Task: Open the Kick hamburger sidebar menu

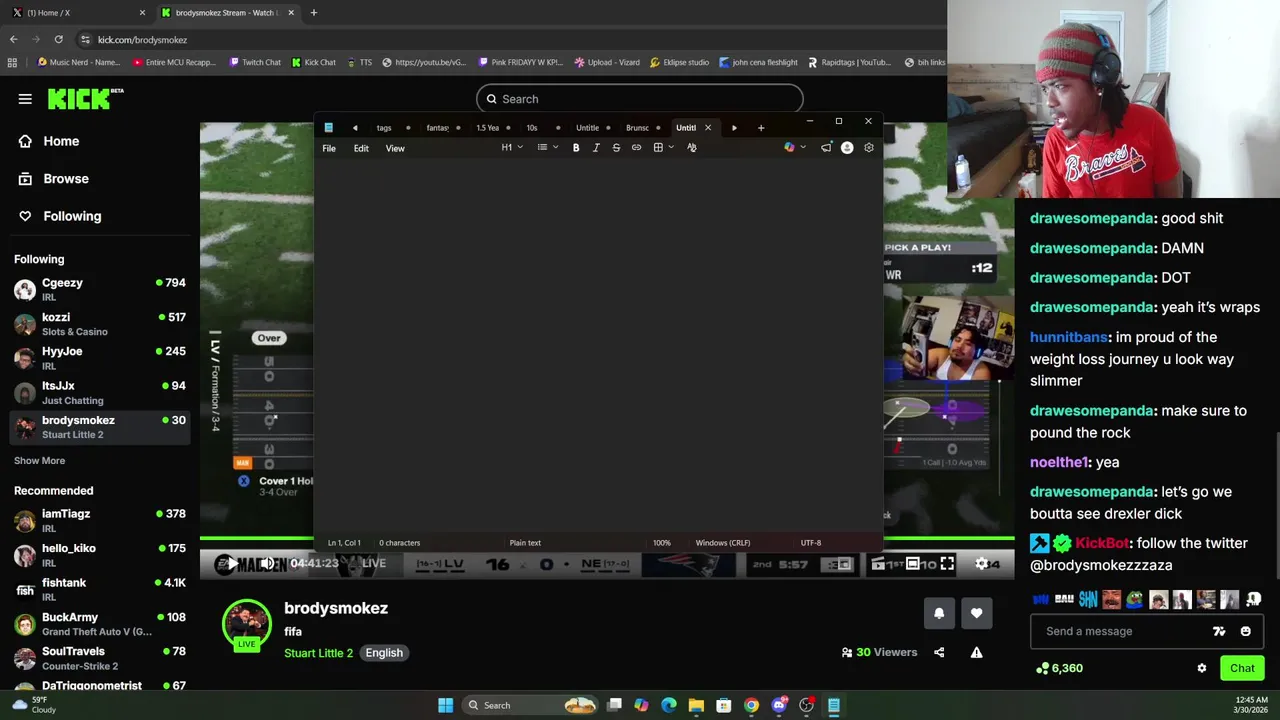Action: [25, 99]
